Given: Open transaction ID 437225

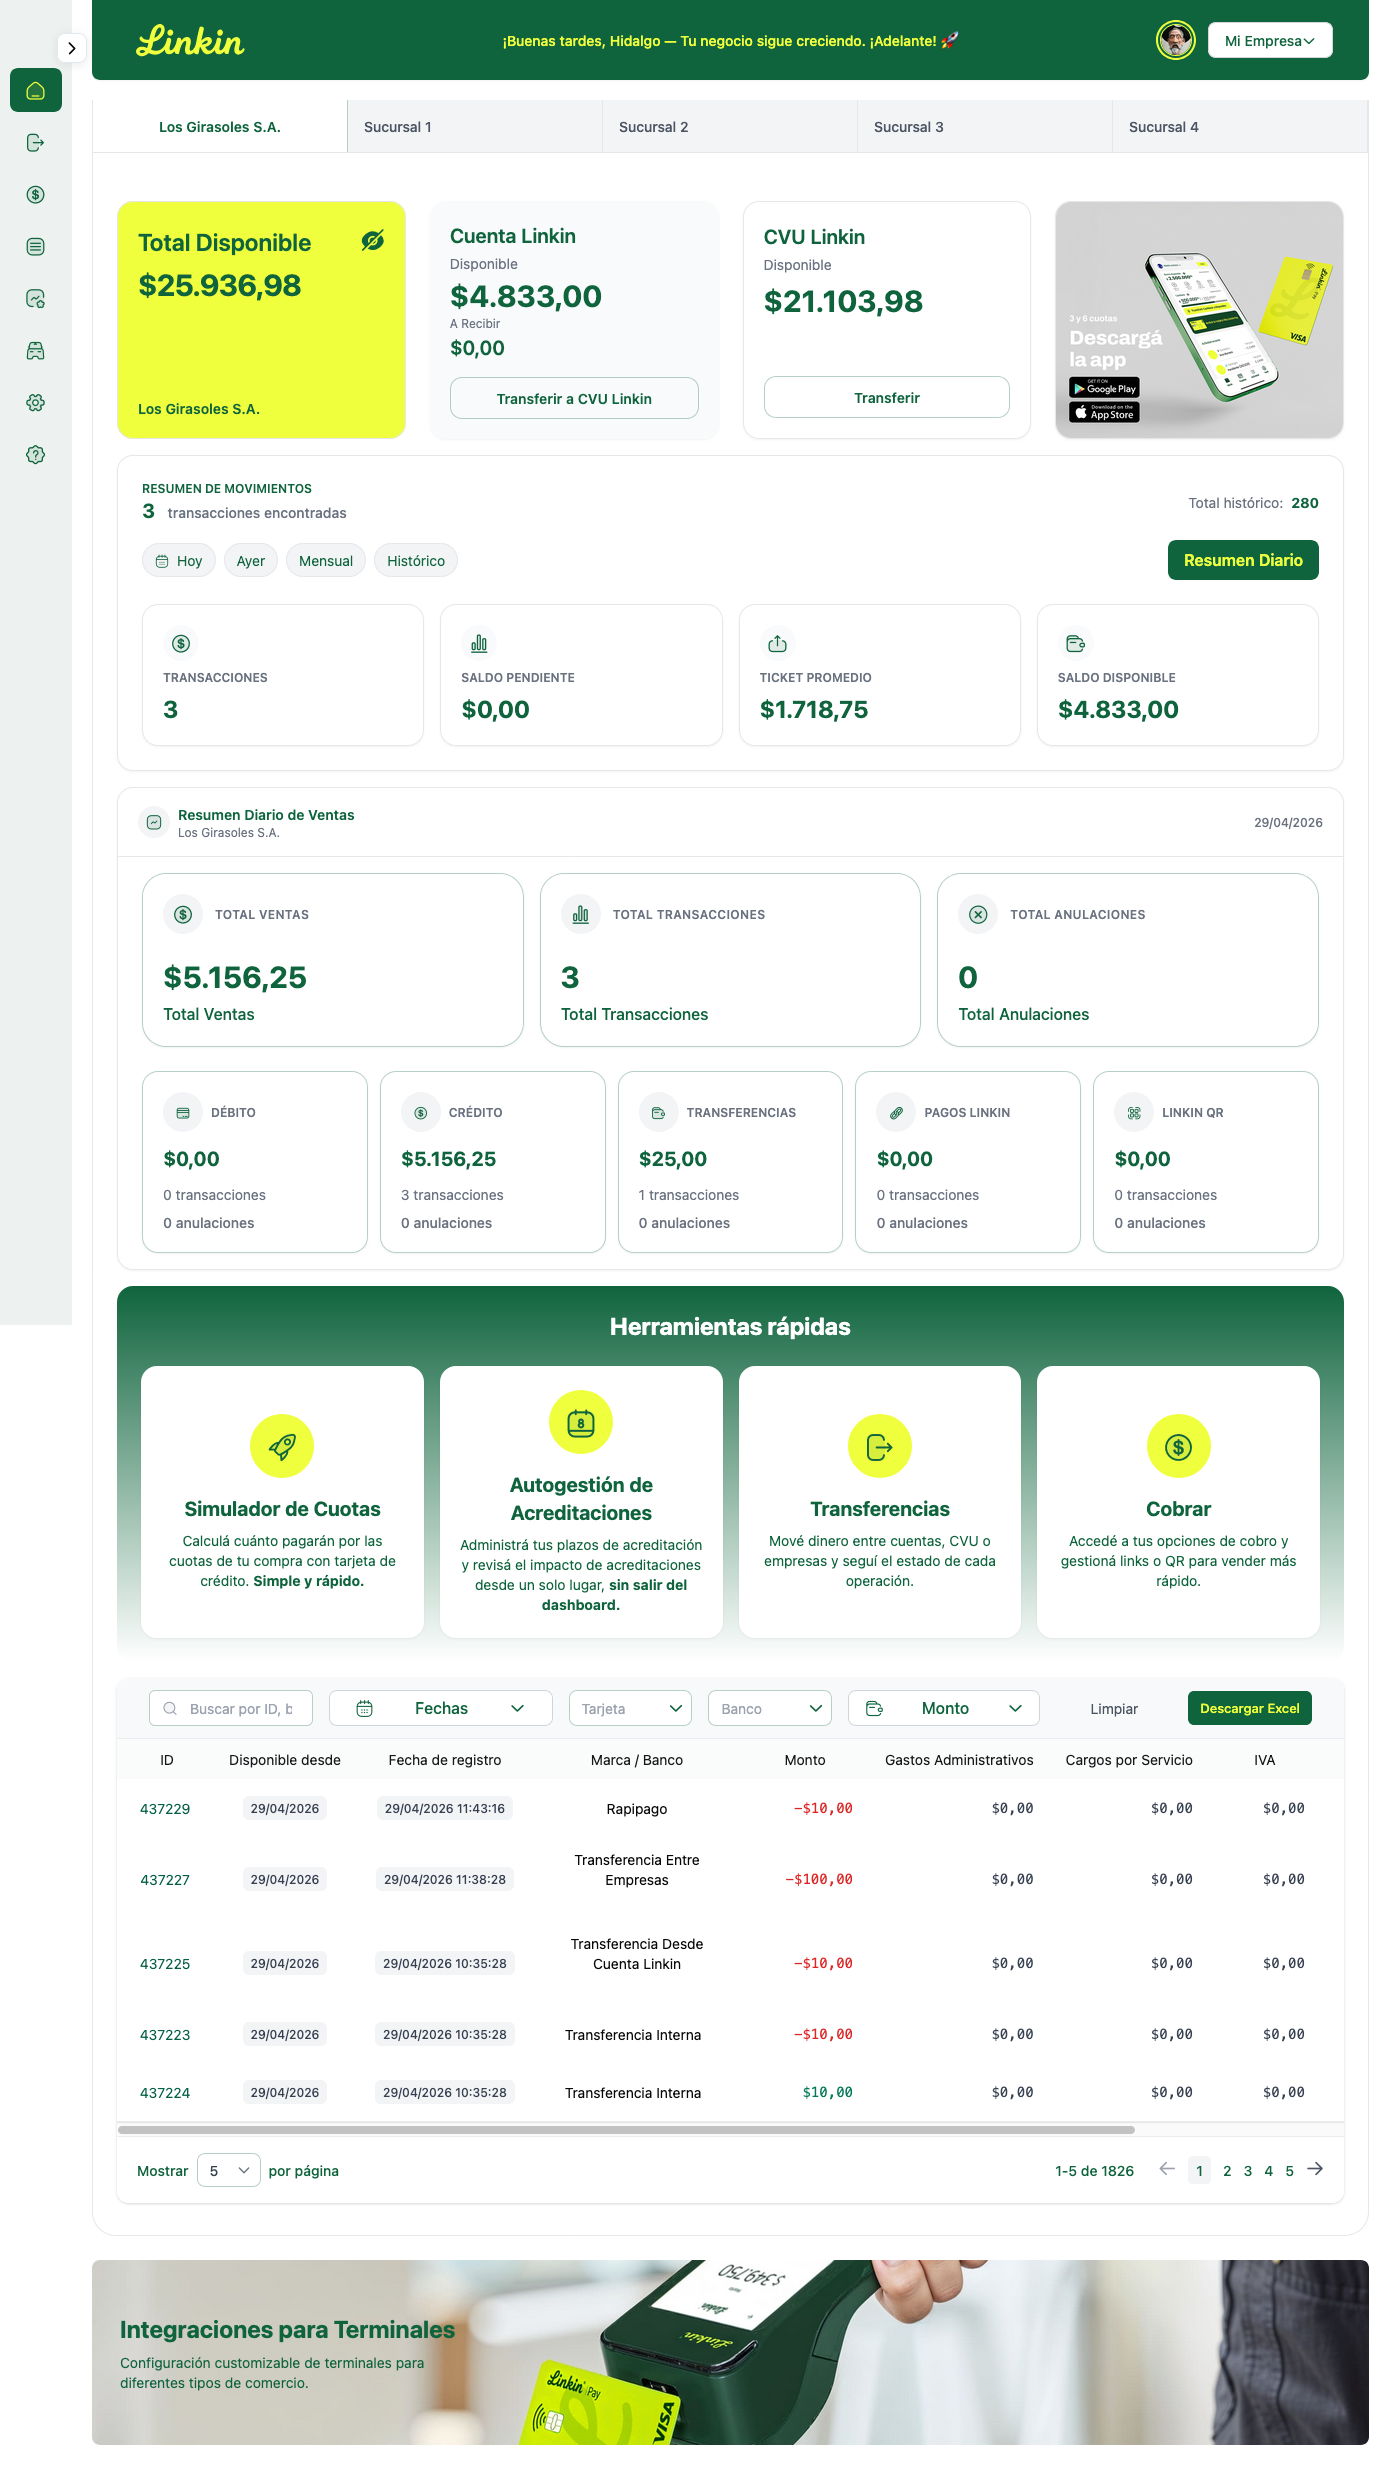Looking at the screenshot, I should click(165, 1964).
